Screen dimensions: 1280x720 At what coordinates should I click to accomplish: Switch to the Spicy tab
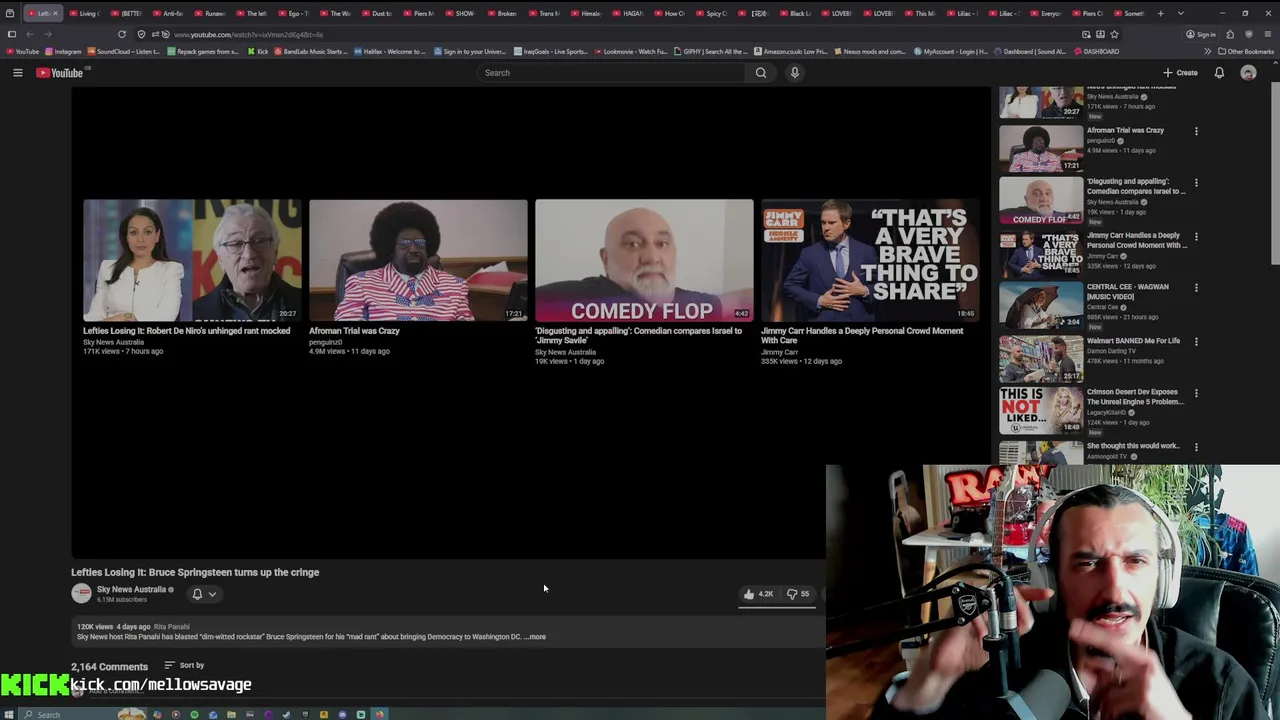point(711,13)
